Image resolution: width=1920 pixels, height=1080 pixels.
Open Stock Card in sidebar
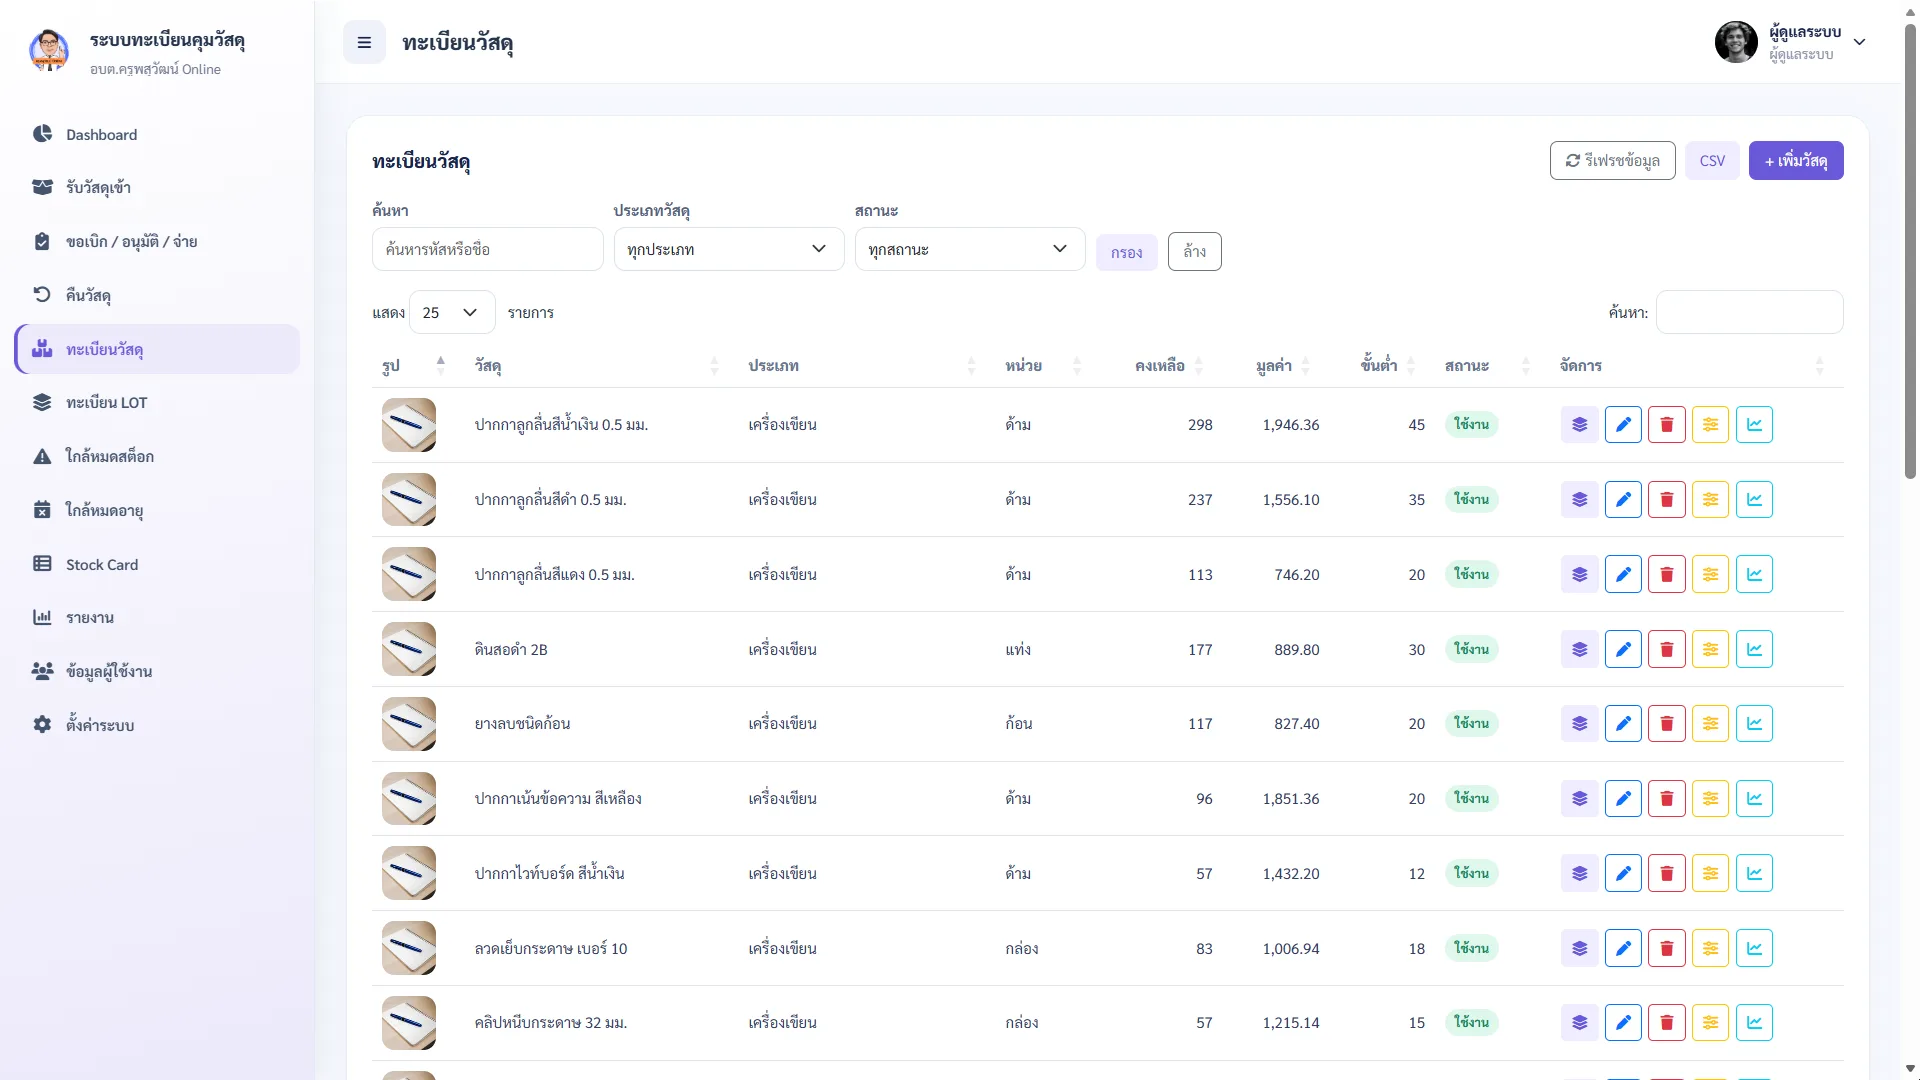click(157, 564)
